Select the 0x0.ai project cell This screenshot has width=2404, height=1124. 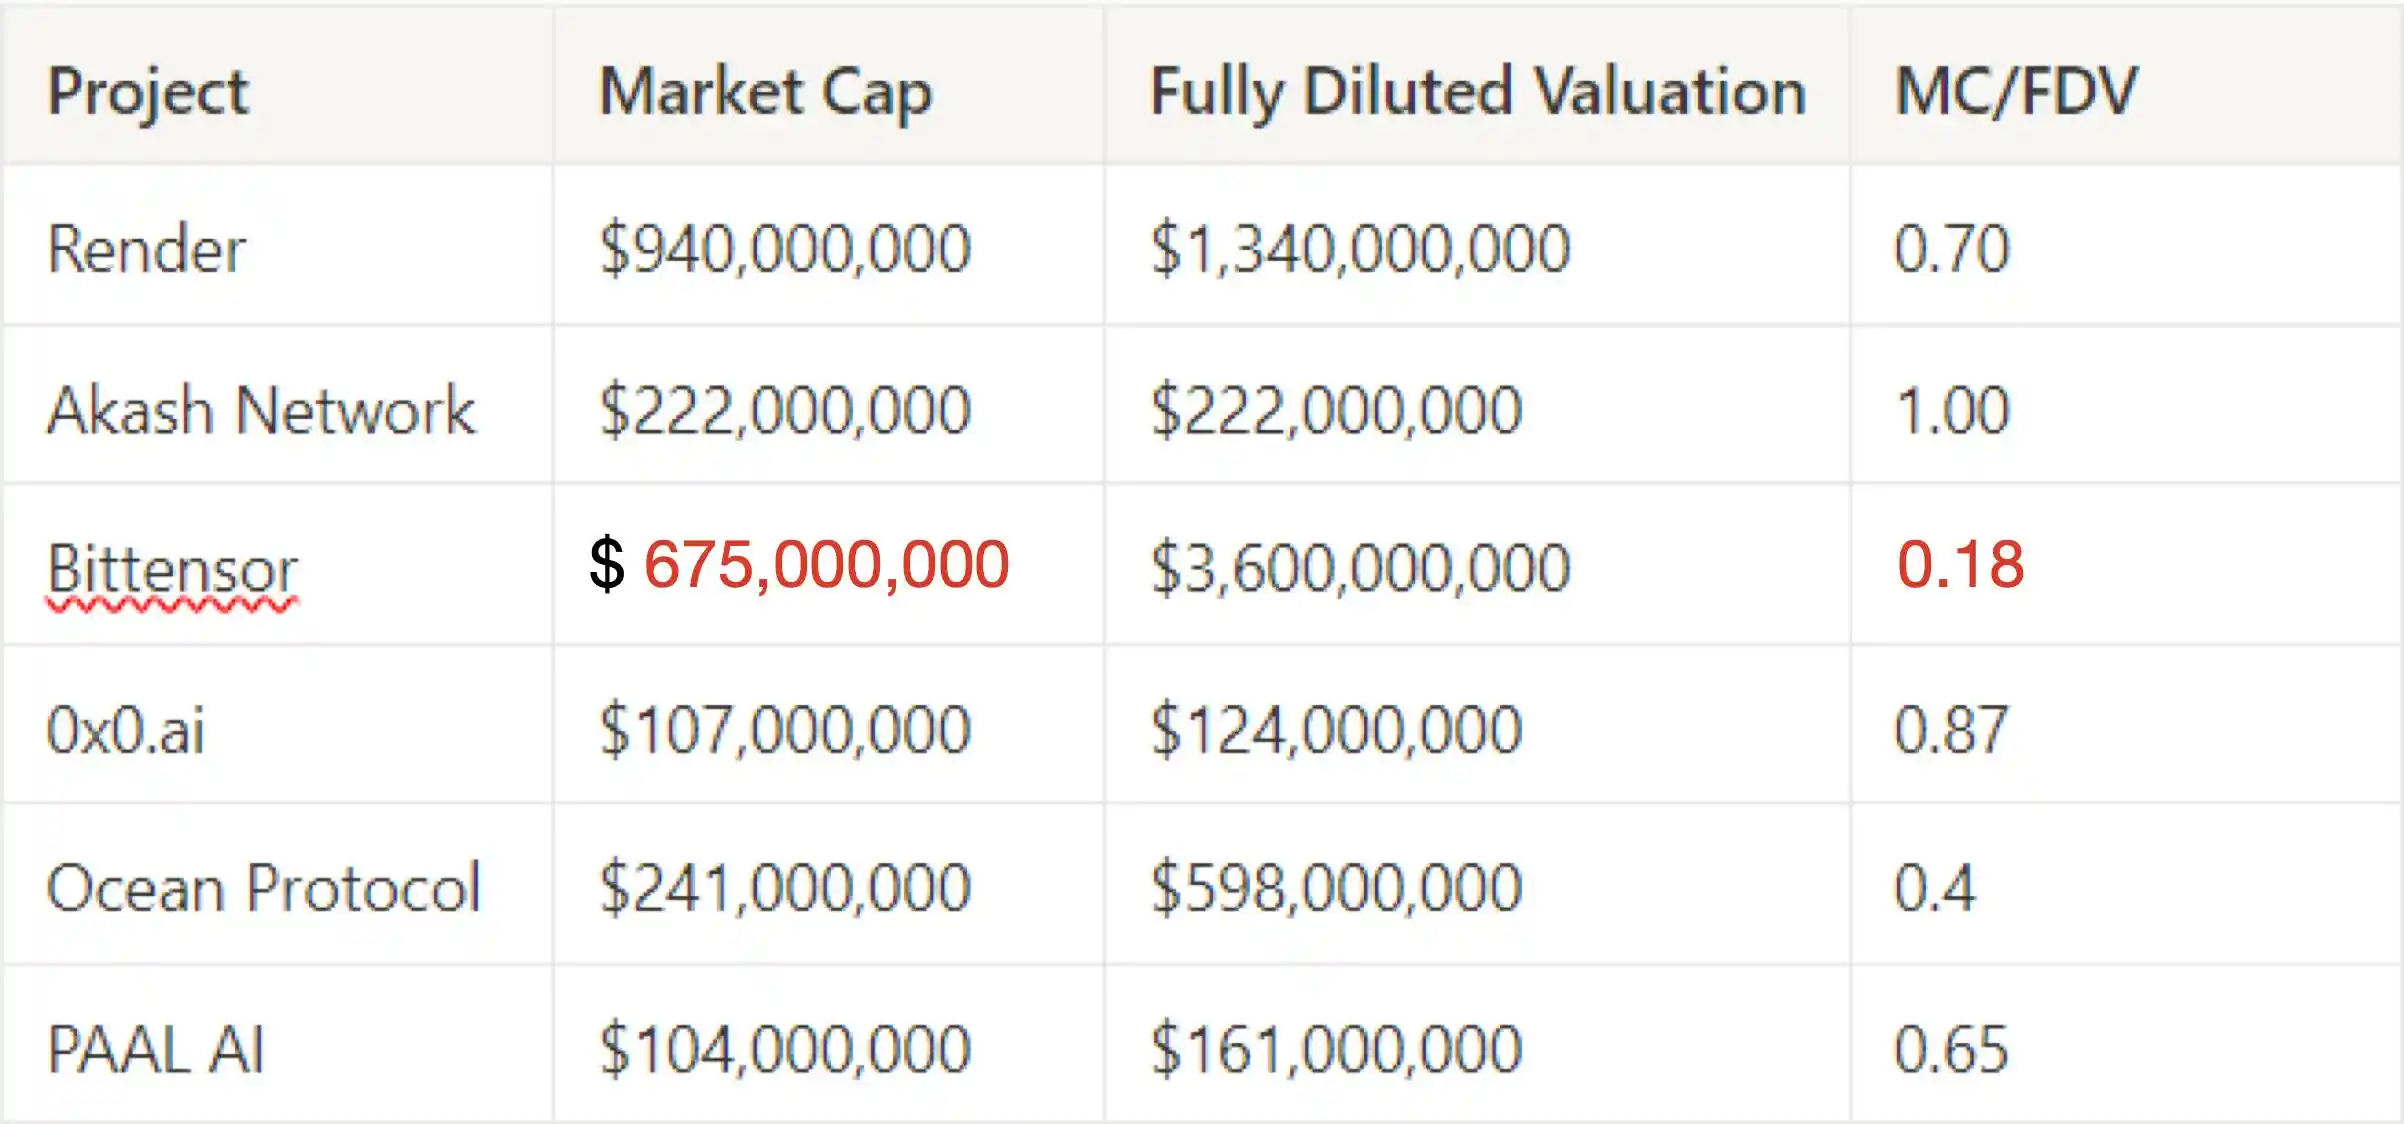coord(126,729)
